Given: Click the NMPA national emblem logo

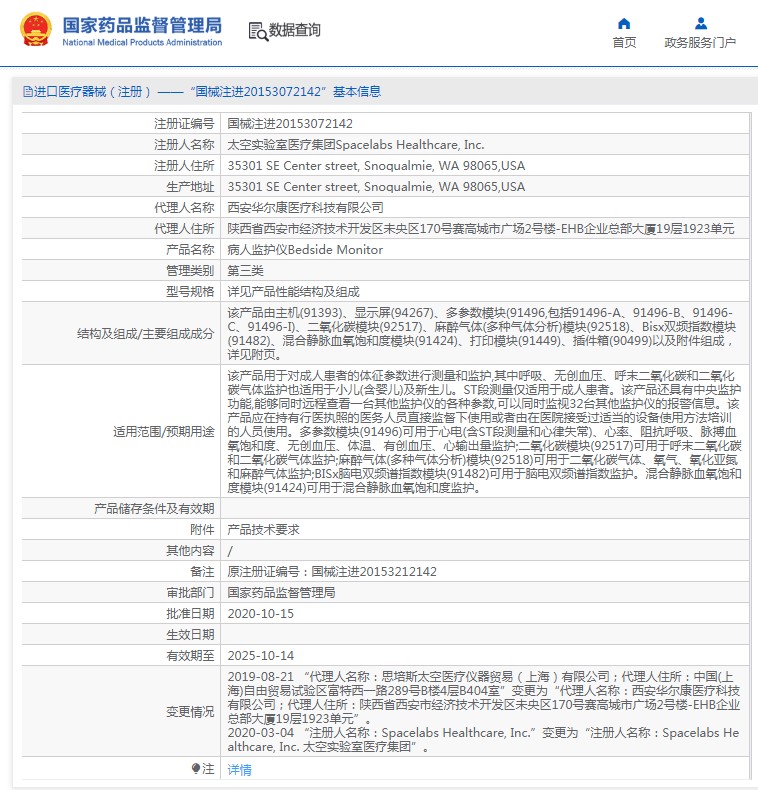Looking at the screenshot, I should tap(33, 30).
